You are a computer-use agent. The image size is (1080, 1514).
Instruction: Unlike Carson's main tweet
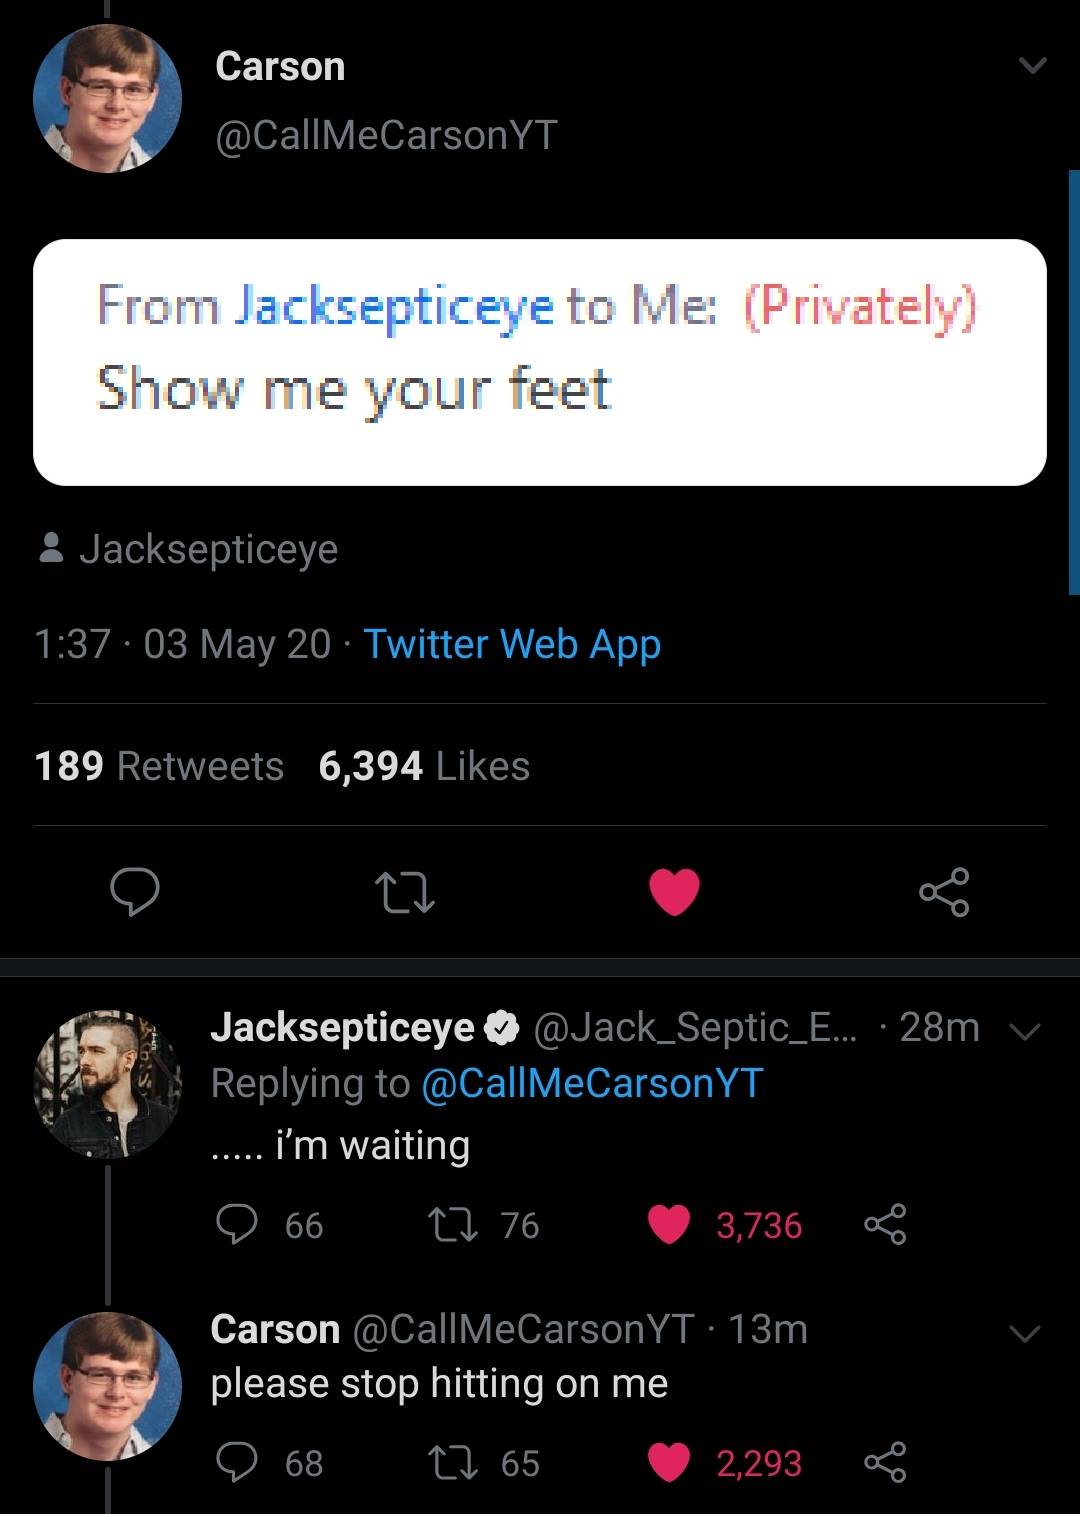click(x=674, y=892)
